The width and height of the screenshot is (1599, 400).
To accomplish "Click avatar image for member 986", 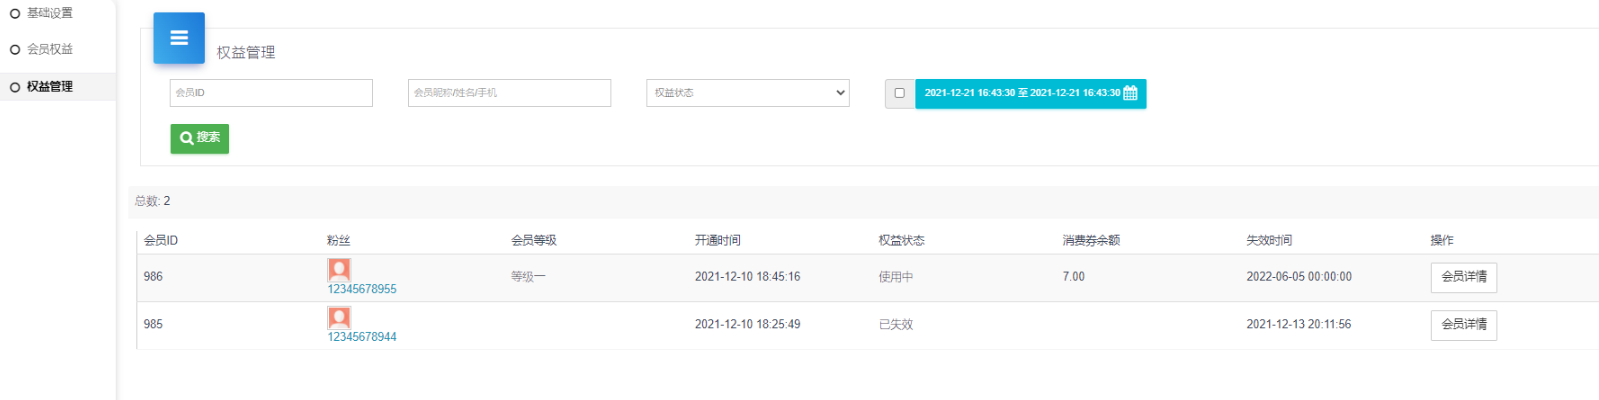I will pyautogui.click(x=339, y=269).
